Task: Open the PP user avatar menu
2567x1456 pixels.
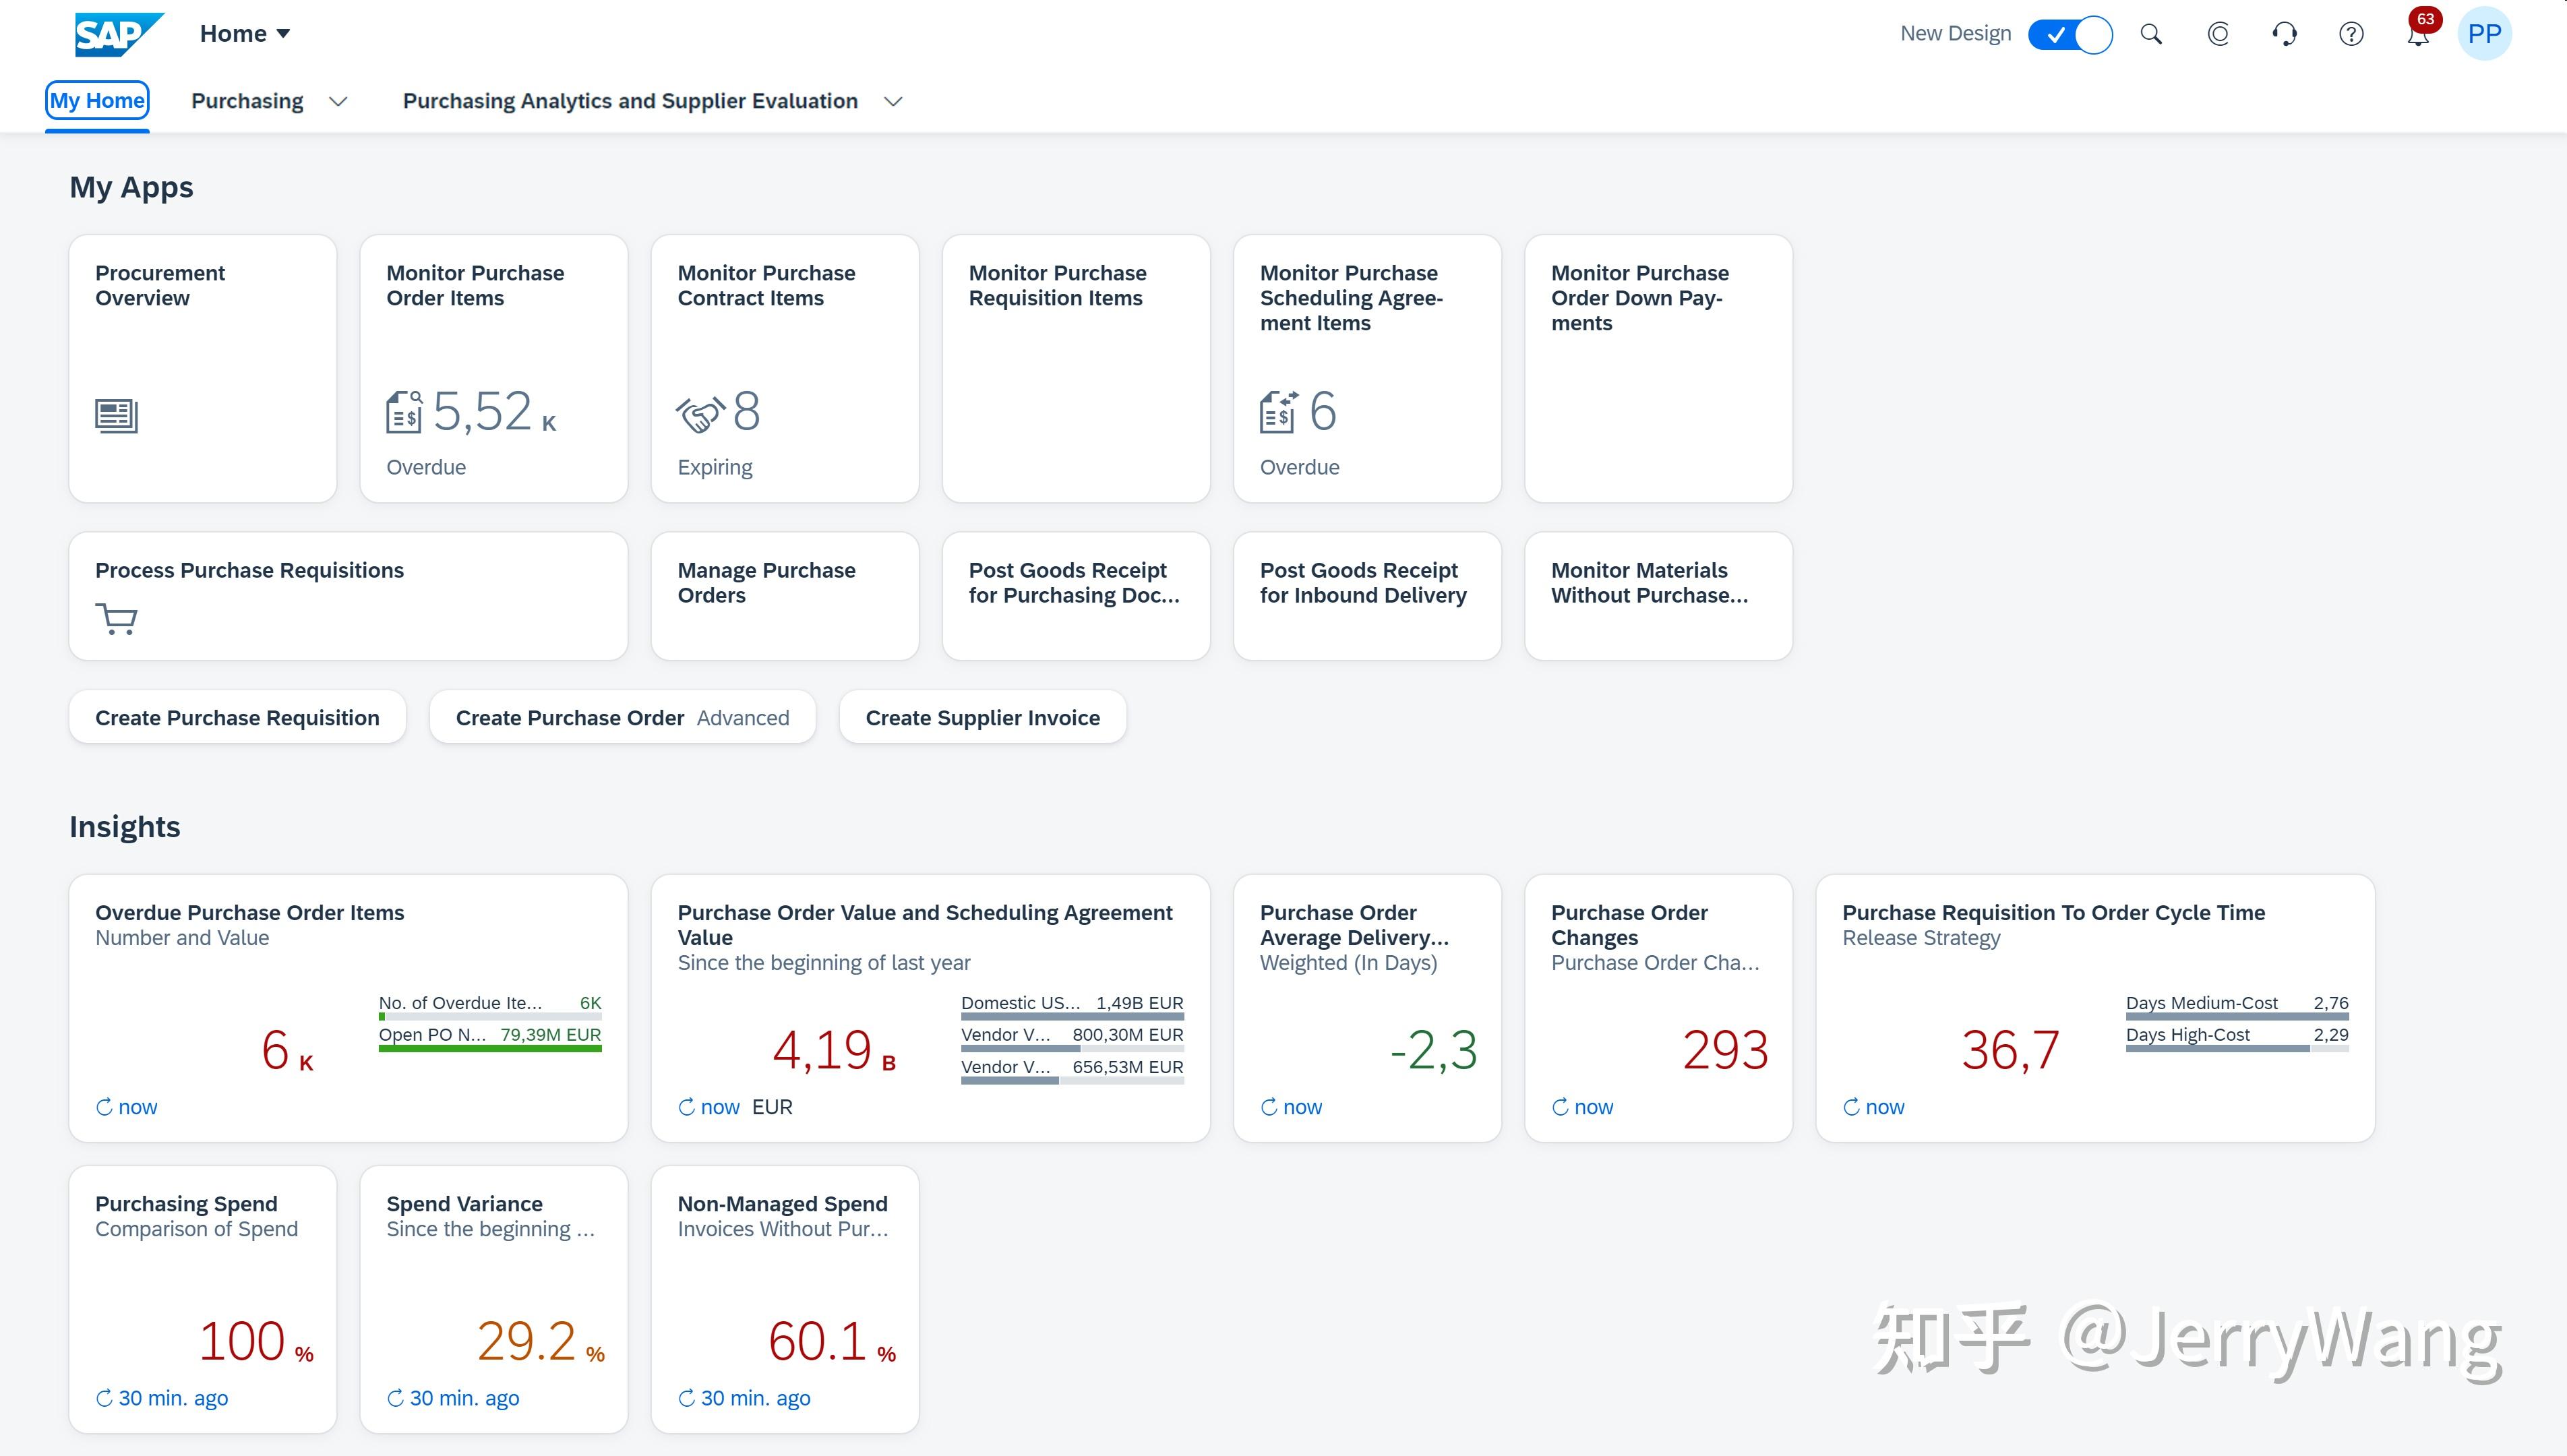Action: [x=2486, y=33]
